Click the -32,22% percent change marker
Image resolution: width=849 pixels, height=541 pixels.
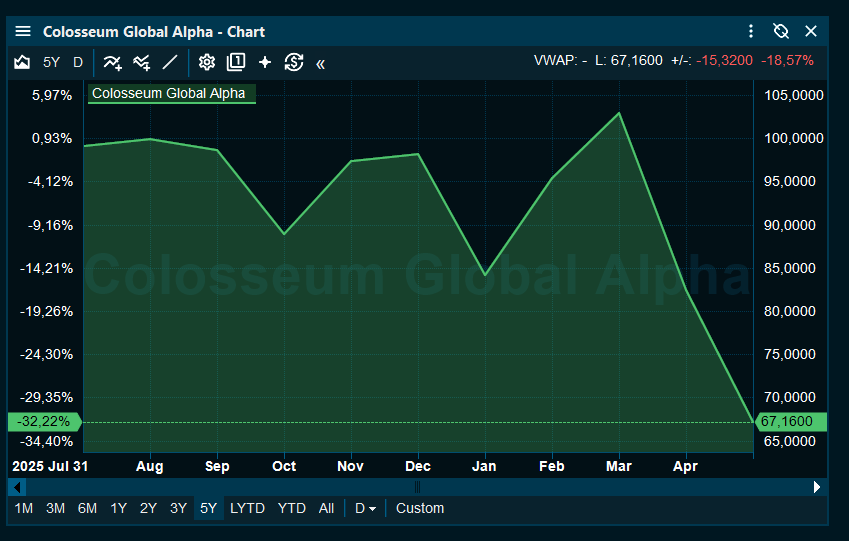click(44, 421)
